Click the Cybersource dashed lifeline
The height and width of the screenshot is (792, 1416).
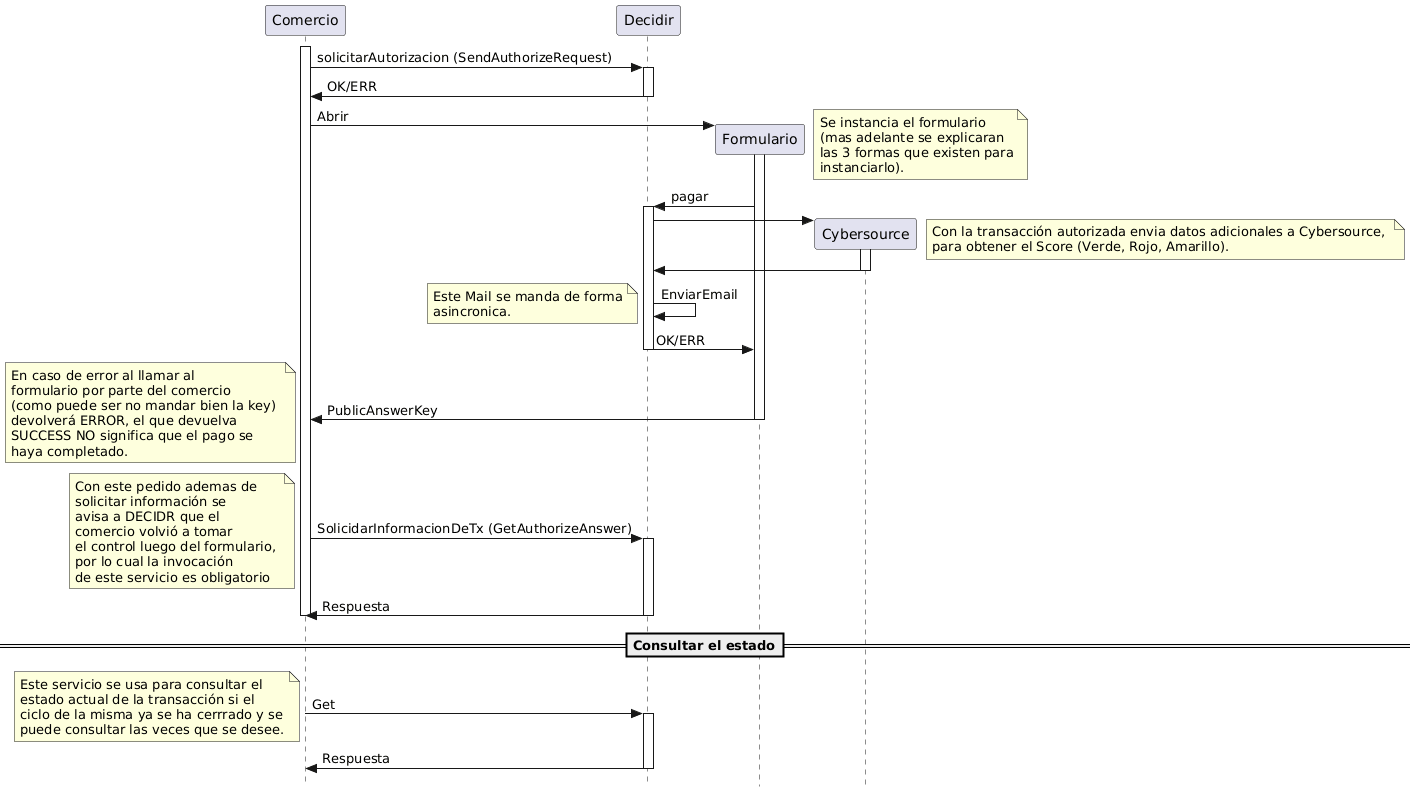coord(865,450)
